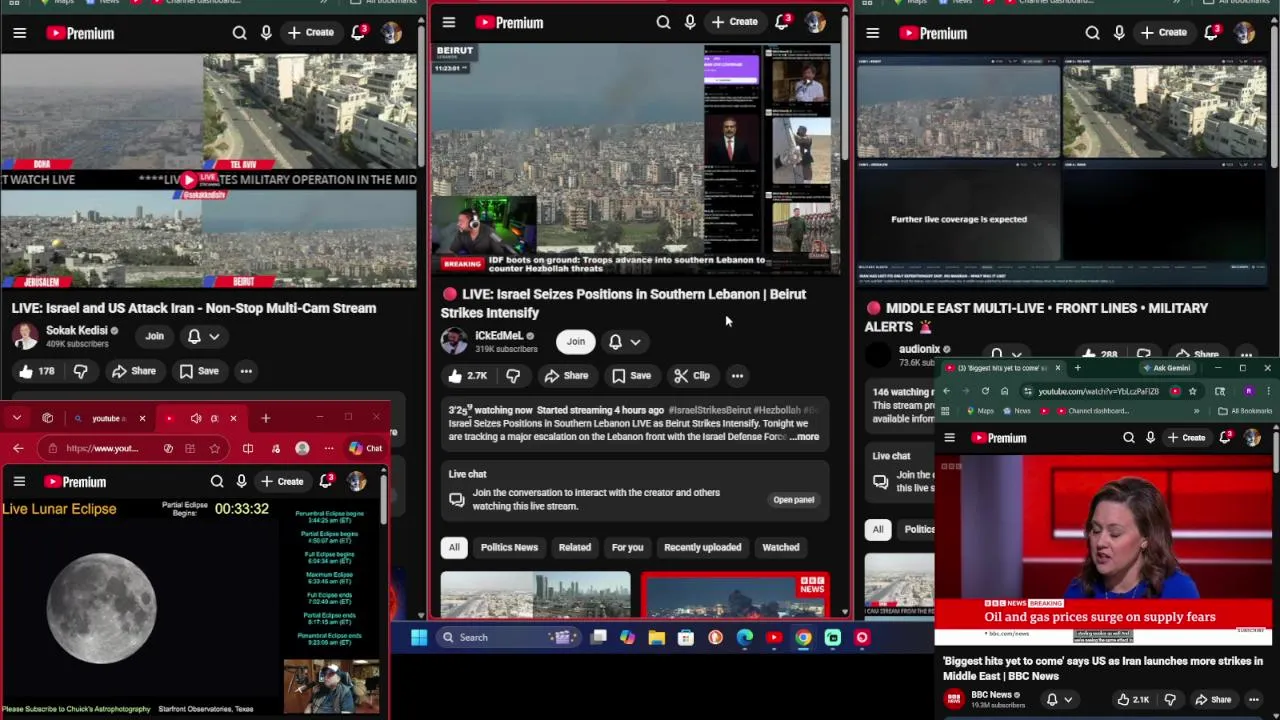This screenshot has height=720, width=1280.
Task: Select the Watched filter chip
Action: (x=781, y=547)
